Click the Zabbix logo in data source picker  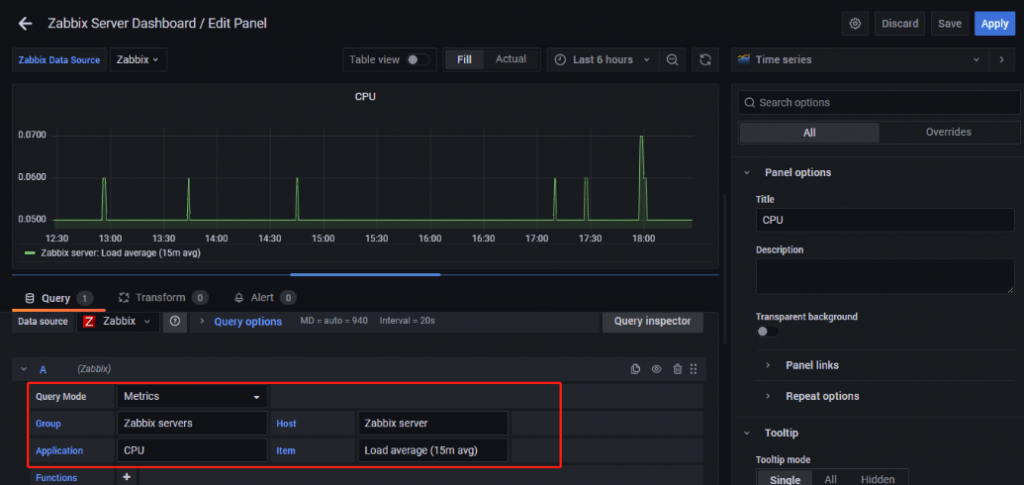coord(89,321)
